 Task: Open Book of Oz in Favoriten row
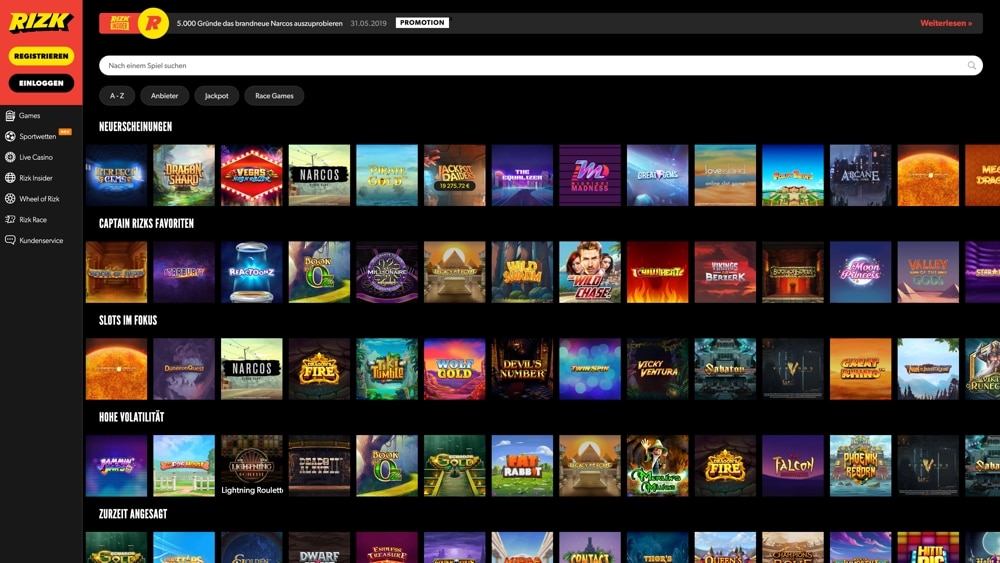pyautogui.click(x=319, y=272)
